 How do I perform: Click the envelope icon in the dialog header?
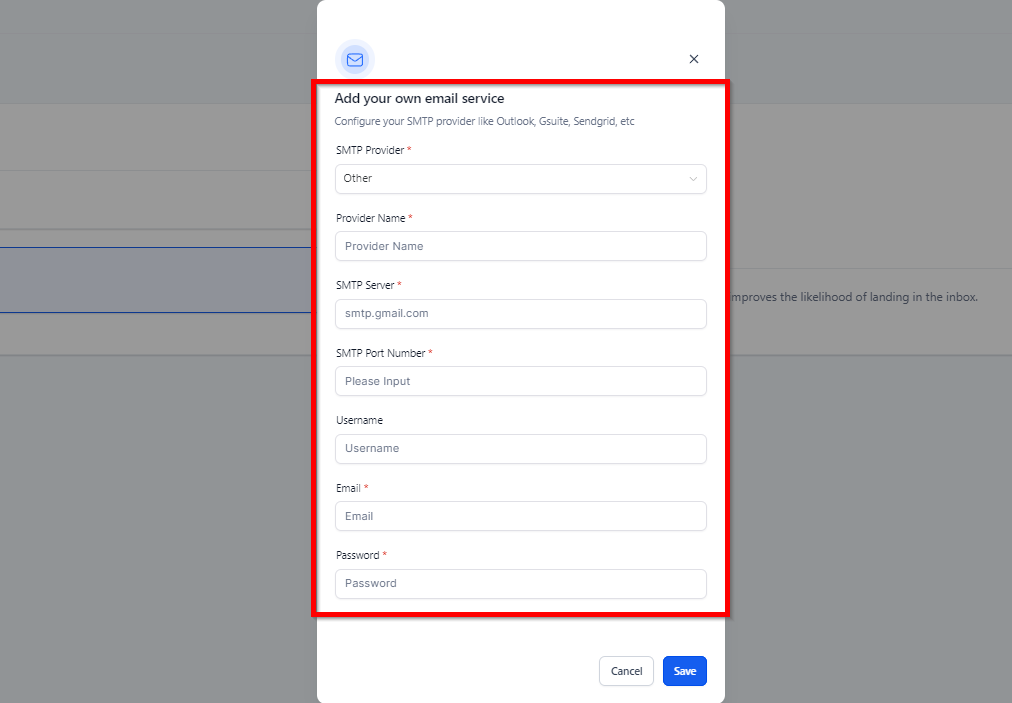pos(355,59)
